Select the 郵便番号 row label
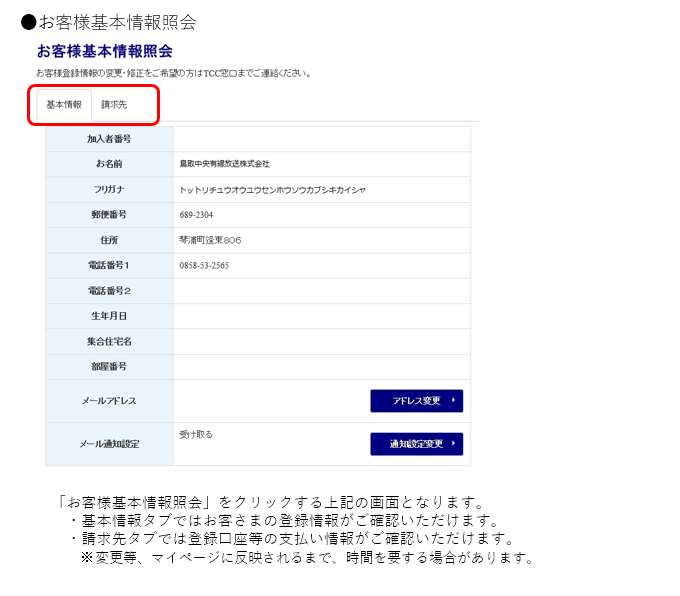This screenshot has height=596, width=680. [x=109, y=215]
